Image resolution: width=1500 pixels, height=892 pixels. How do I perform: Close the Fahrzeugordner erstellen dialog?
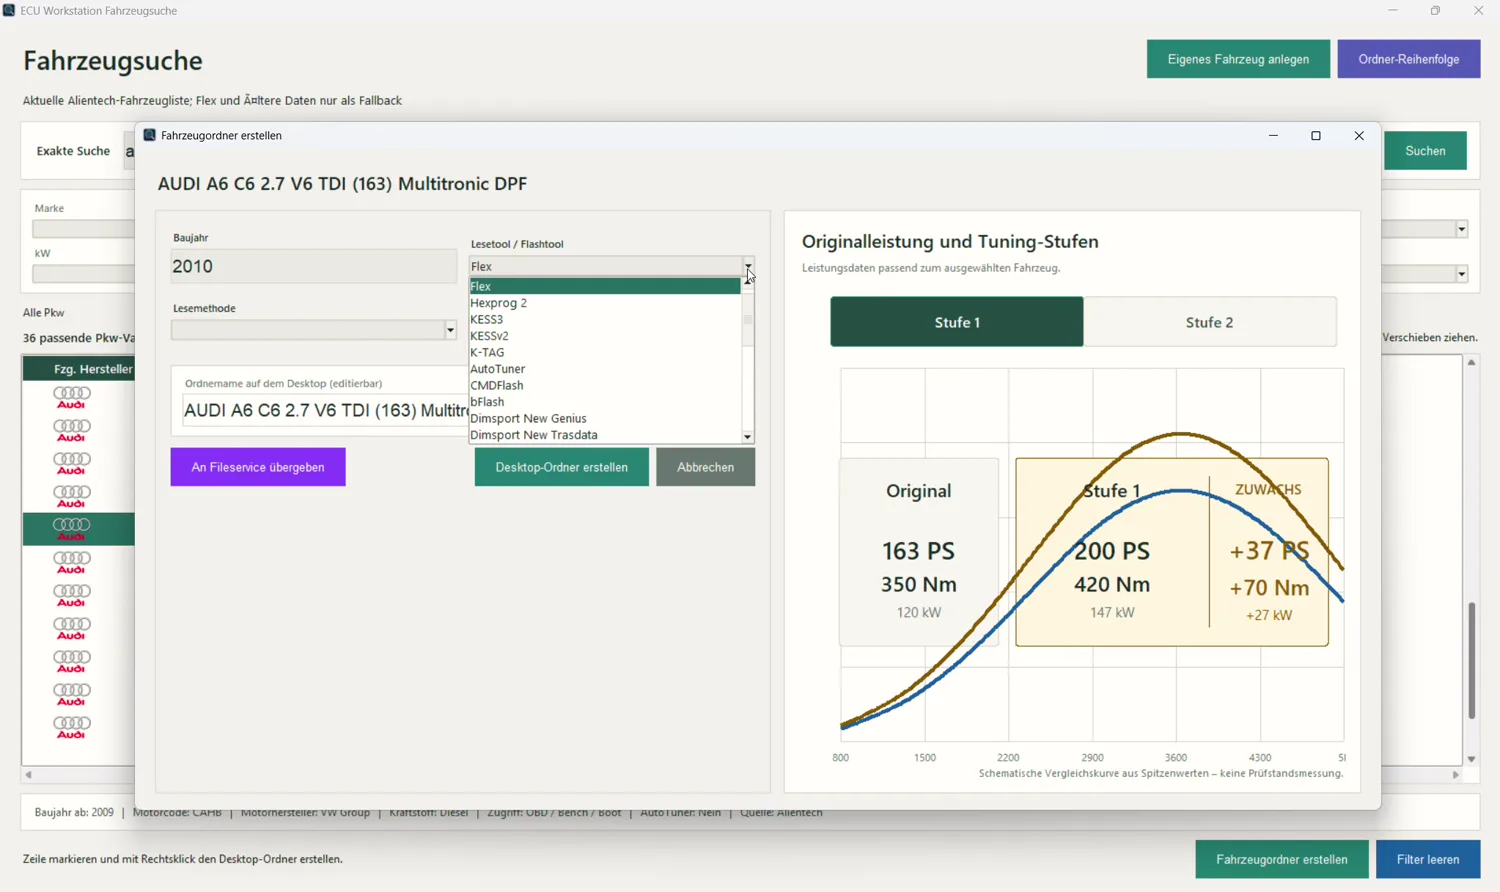(1359, 136)
